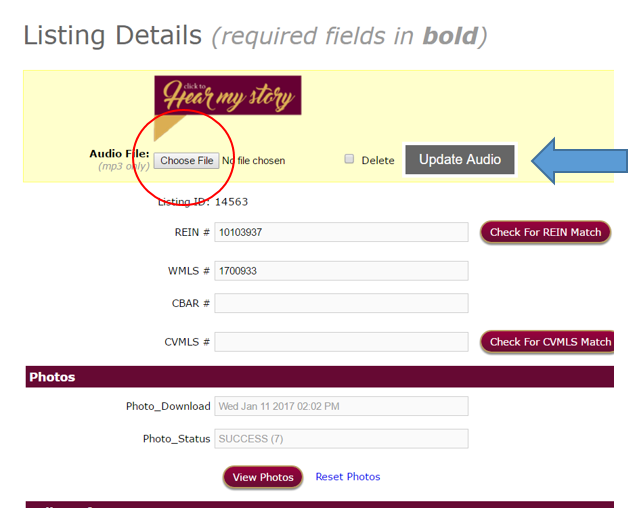Click the Listing ID value 14563
Viewport: 636px width, 524px height.
pos(231,201)
